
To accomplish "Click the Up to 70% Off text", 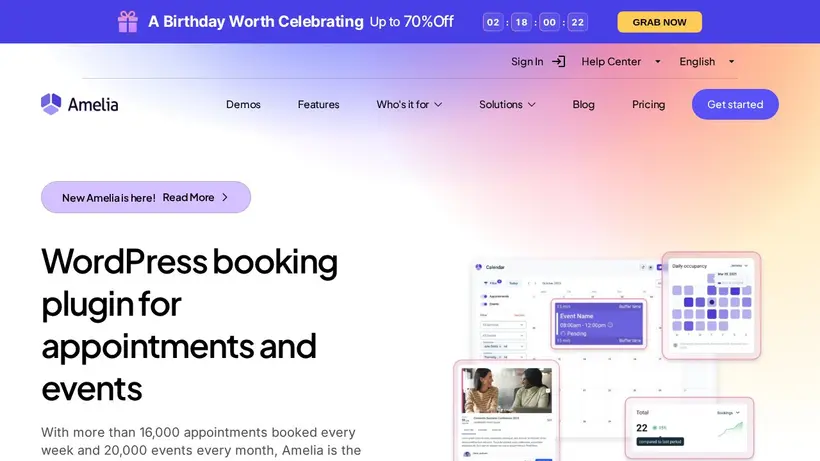I will [412, 21].
